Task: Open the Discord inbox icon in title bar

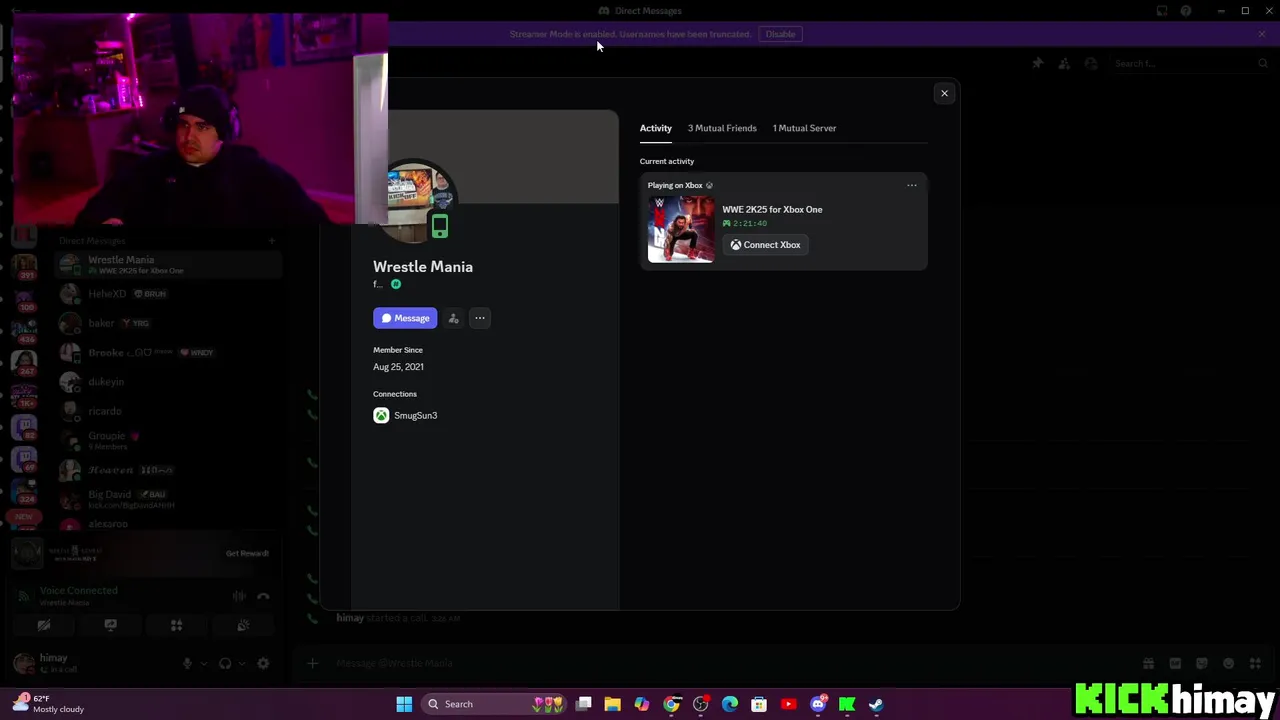Action: click(1162, 11)
